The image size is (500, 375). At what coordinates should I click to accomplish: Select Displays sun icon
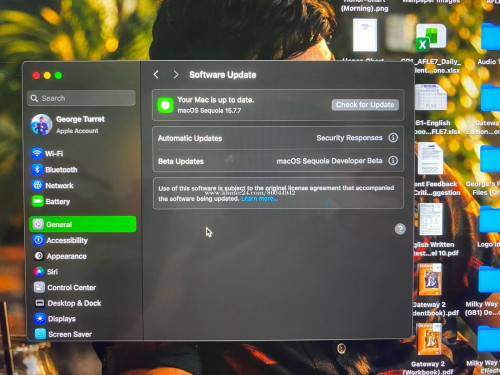pos(40,319)
